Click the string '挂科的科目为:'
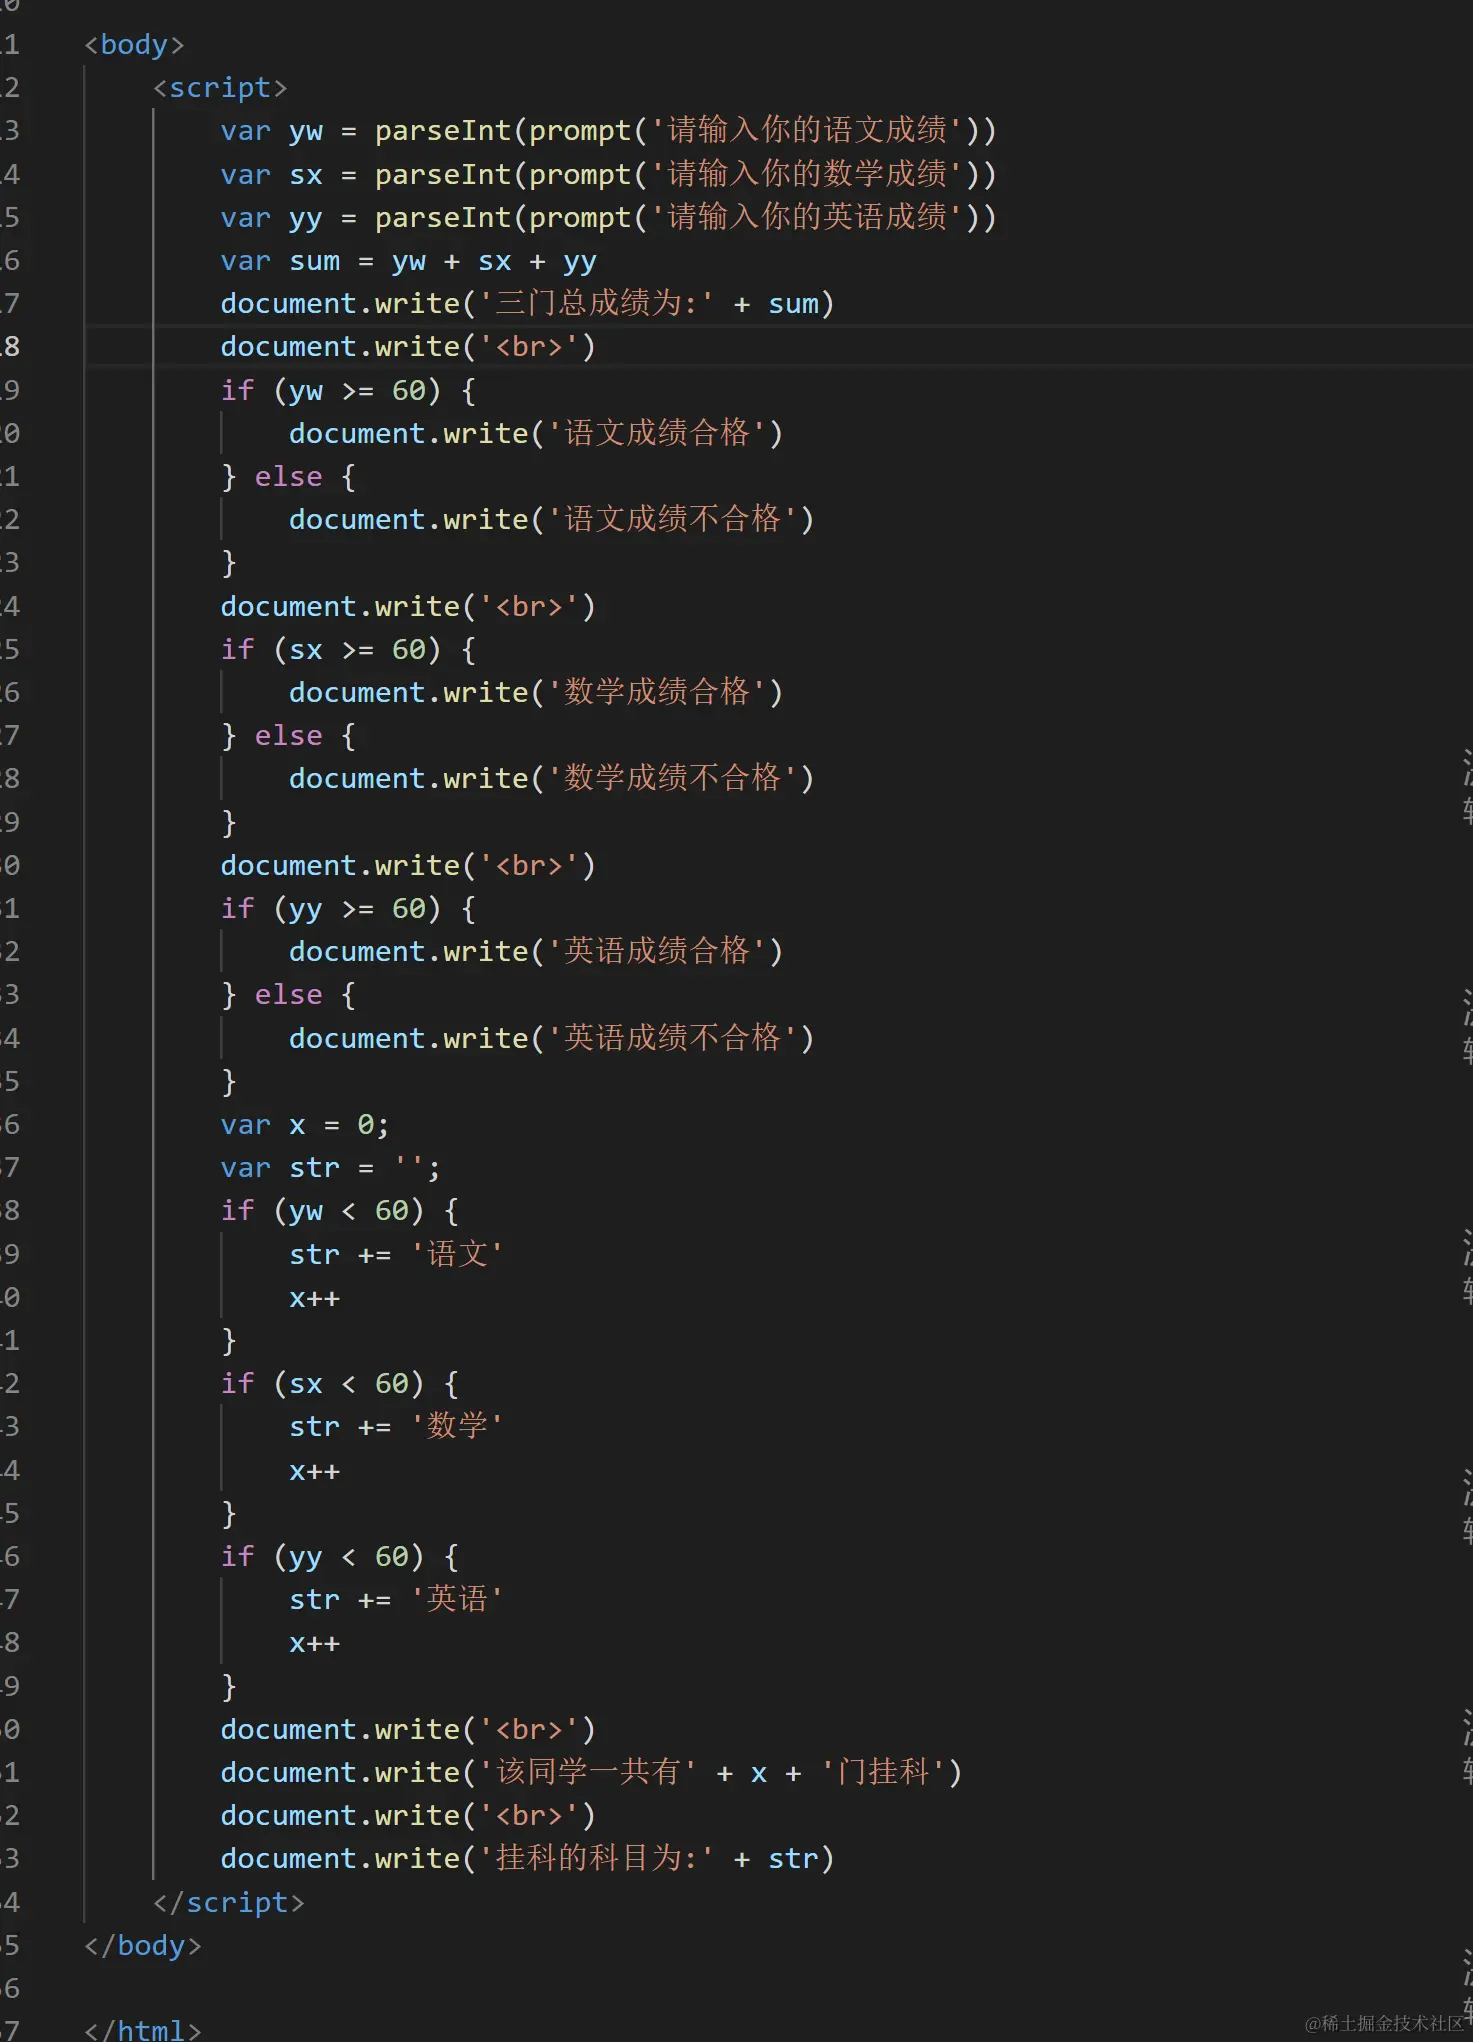Viewport: 1473px width, 2042px height. 597,1858
